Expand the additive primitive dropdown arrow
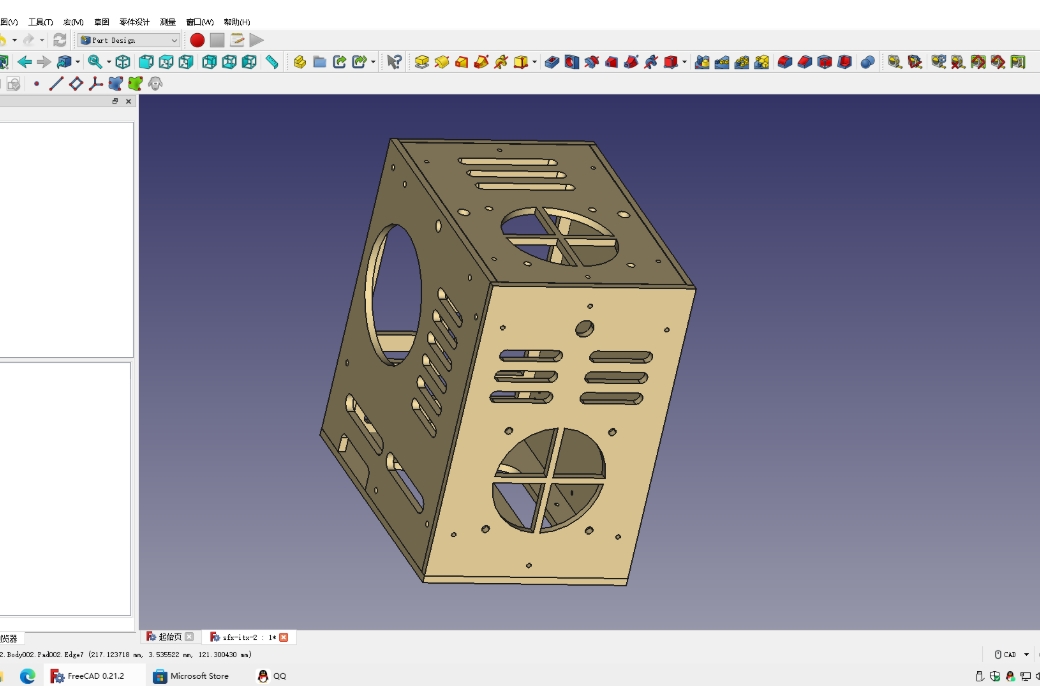 tap(535, 62)
